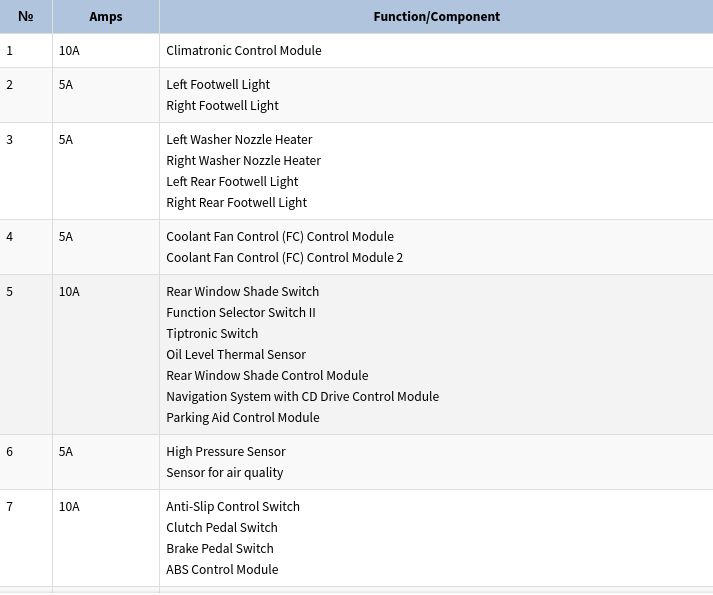Click the Tiptronic Switch entry
Viewport: 713px width, 595px height.
(x=212, y=333)
